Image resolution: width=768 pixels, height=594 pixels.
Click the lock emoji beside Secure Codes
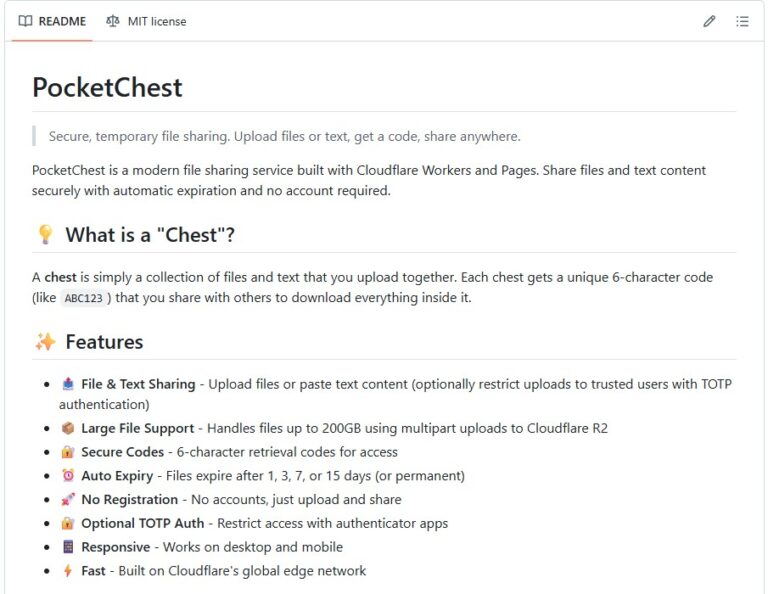pyautogui.click(x=68, y=451)
